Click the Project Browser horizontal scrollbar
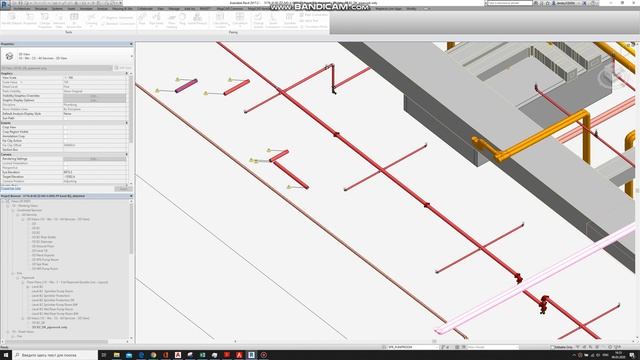640x360 pixels. [57, 342]
